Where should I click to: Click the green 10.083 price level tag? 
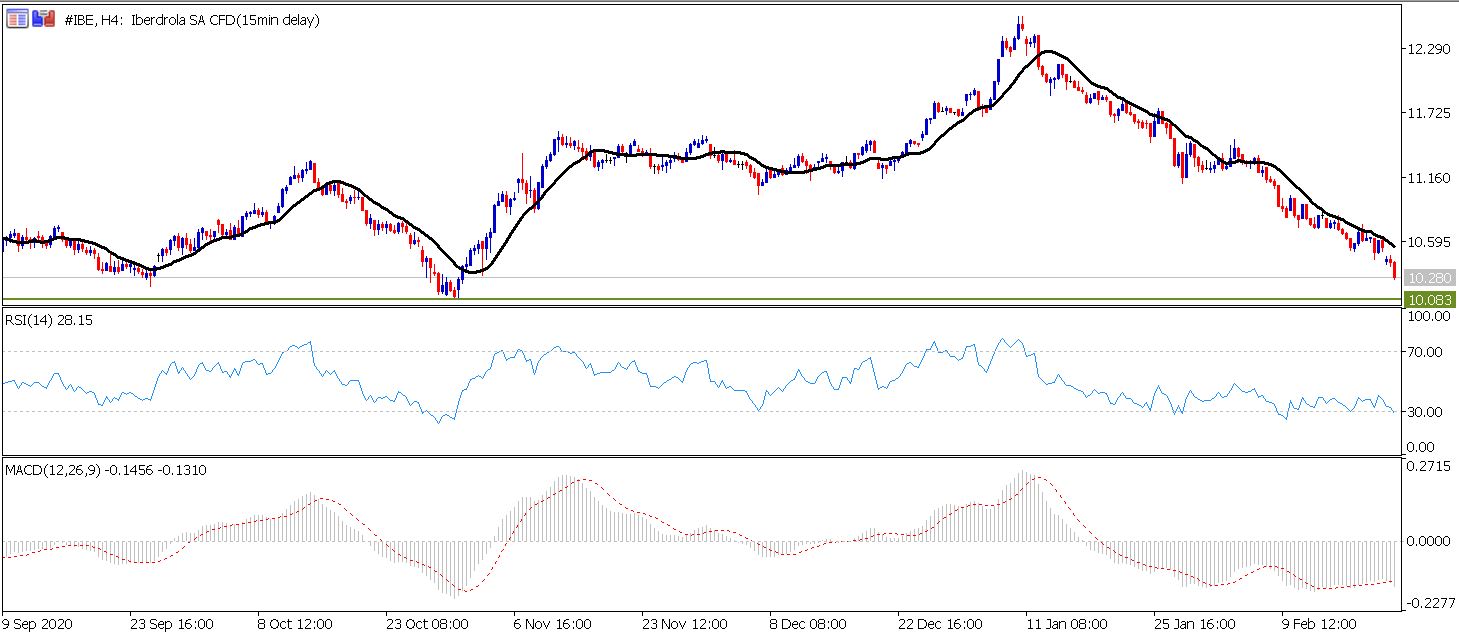tap(1429, 299)
